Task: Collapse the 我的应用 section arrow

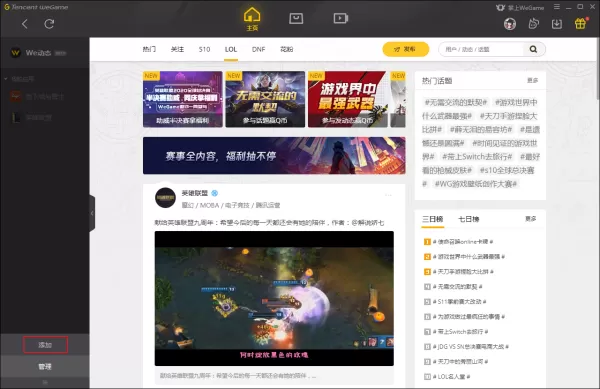Action: point(6,79)
